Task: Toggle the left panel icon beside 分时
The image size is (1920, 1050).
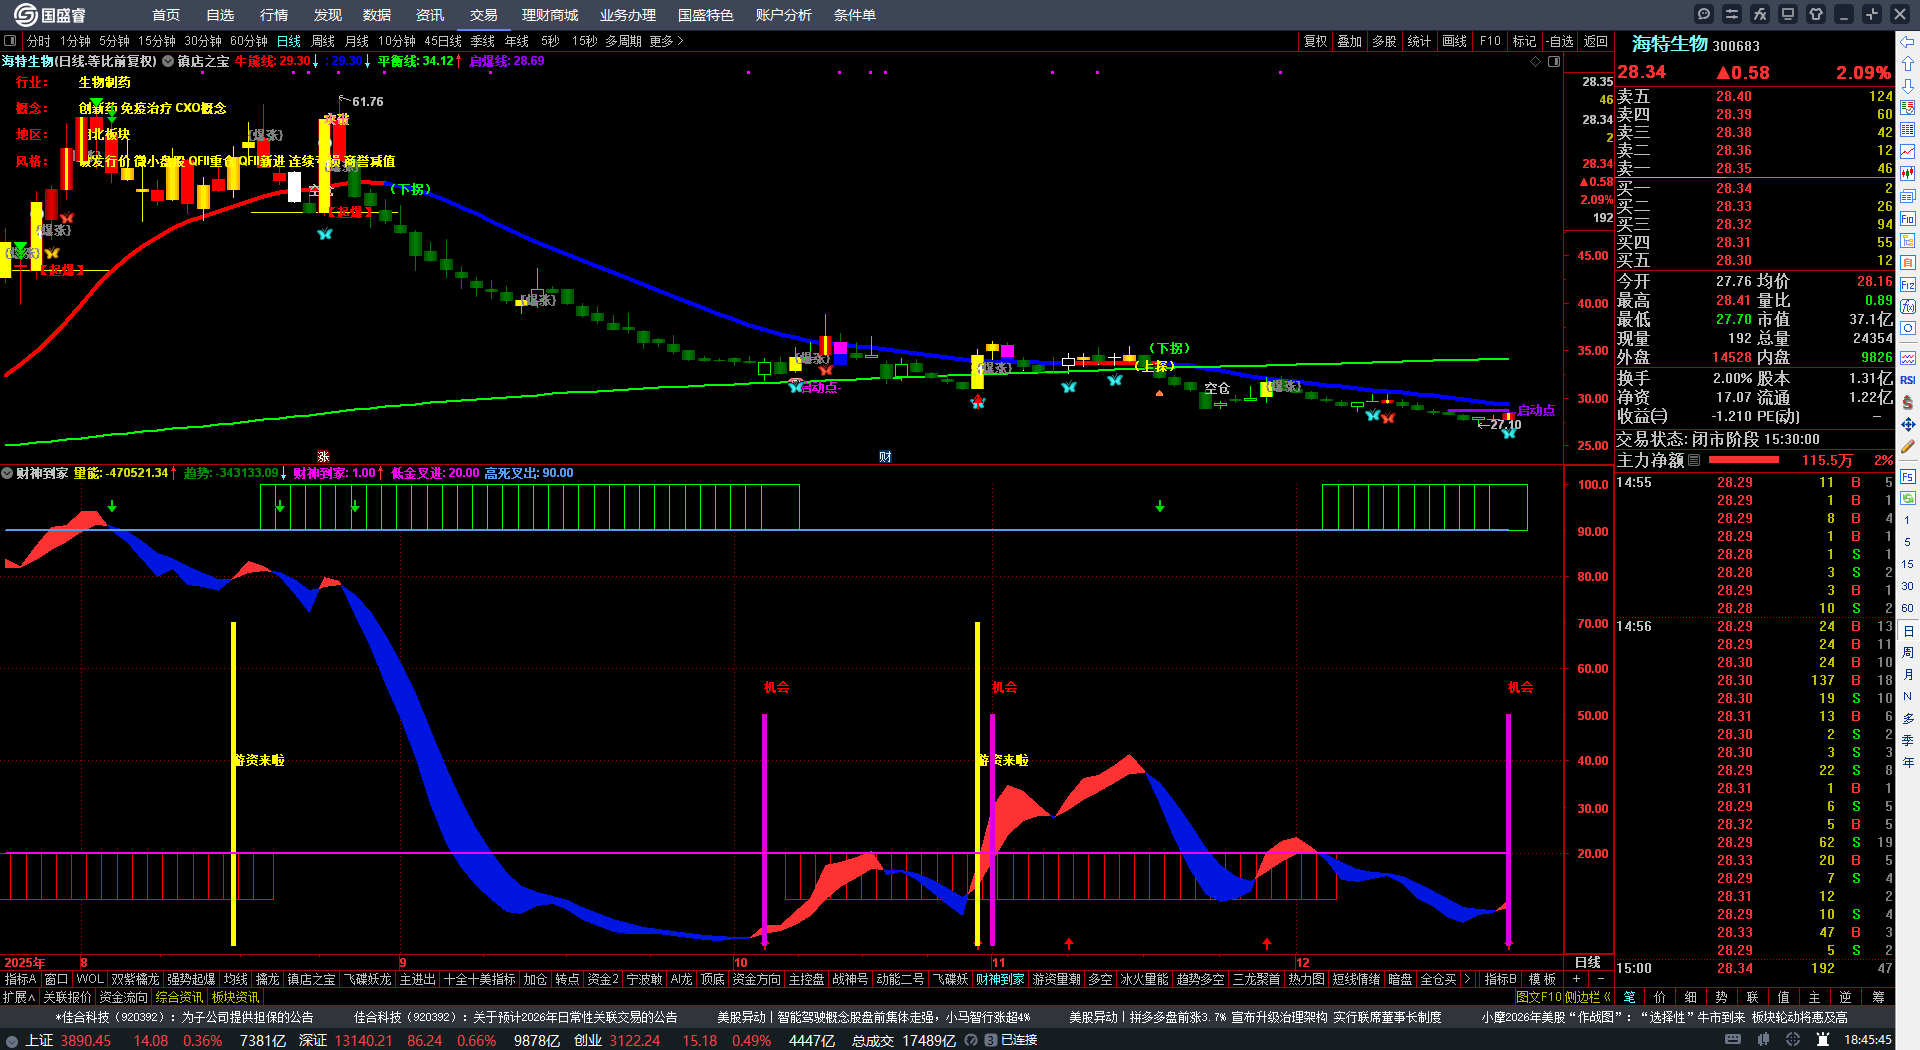Action: point(10,41)
